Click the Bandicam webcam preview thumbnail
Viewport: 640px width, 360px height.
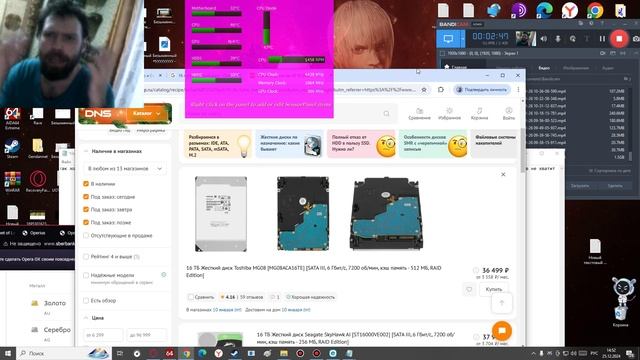pyautogui.click(x=526, y=39)
